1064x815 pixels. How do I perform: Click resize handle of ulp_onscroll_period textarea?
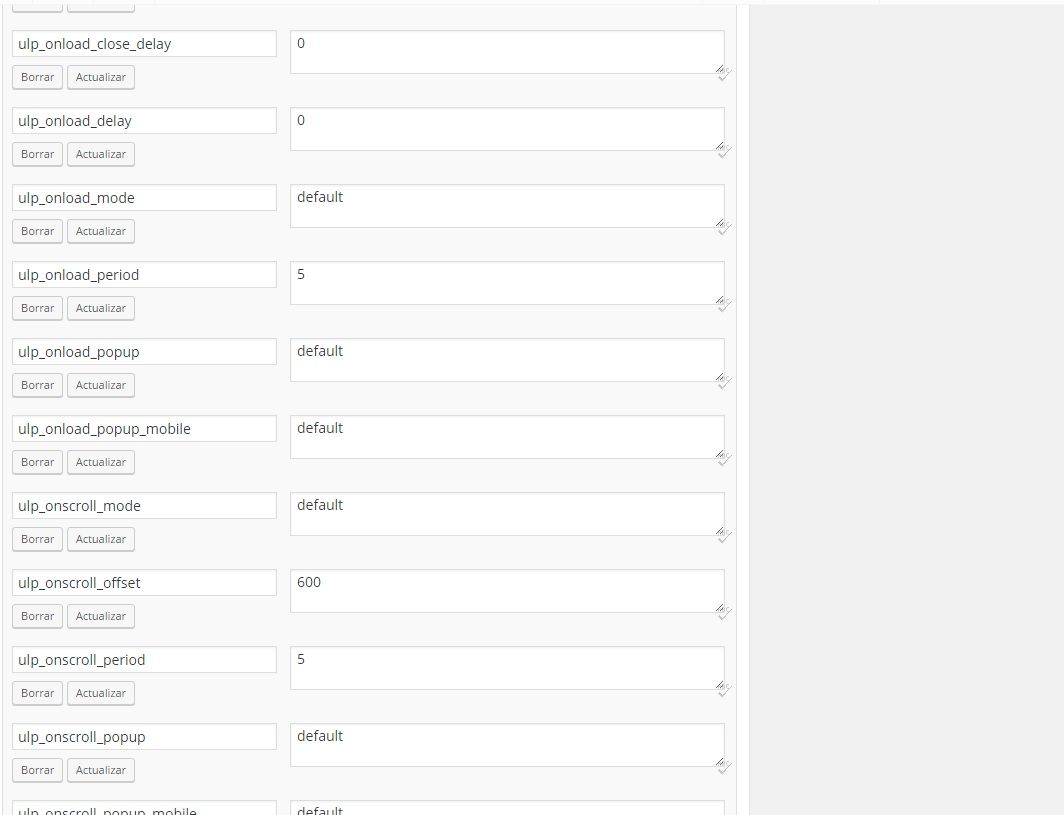[720, 685]
